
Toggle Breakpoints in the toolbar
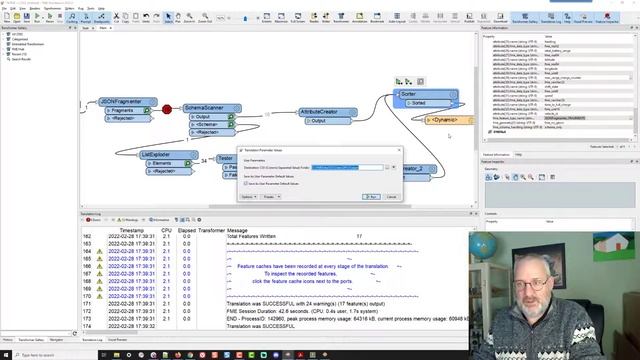point(101,17)
